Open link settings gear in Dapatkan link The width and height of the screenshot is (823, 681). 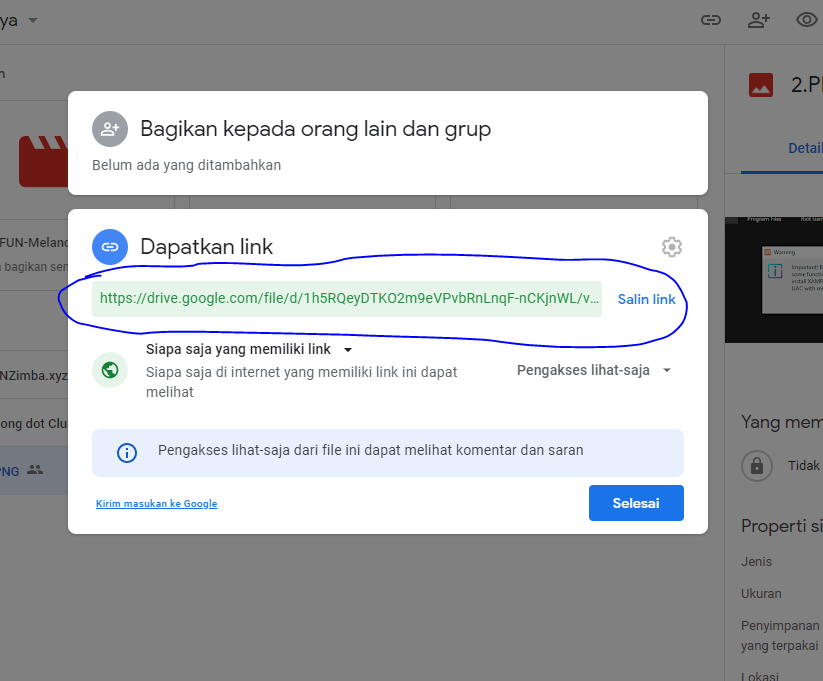point(671,247)
